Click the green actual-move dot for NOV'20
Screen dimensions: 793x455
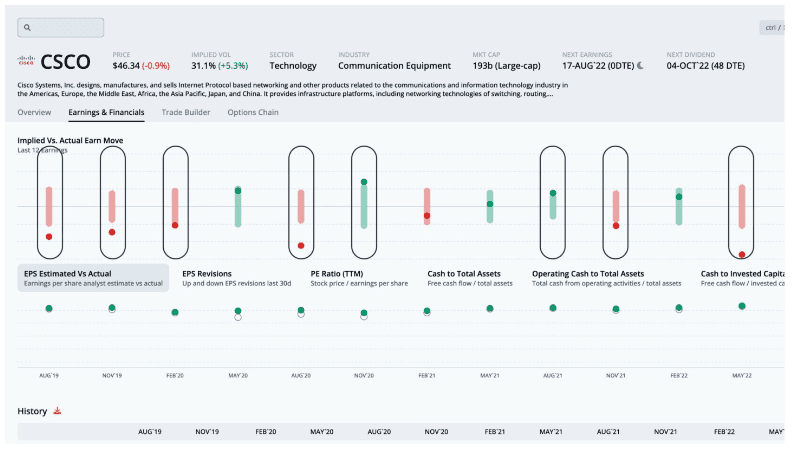[363, 183]
